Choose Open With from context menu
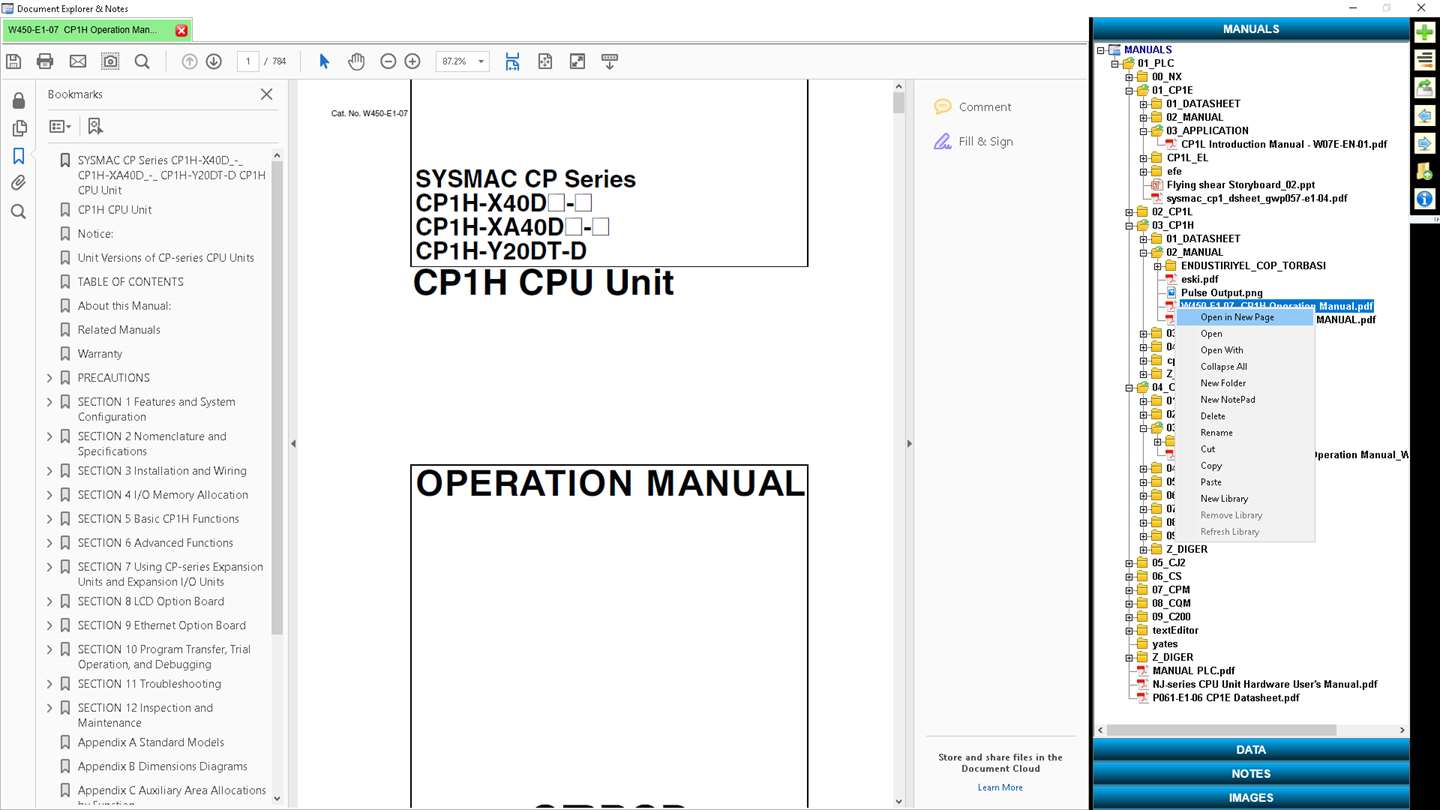Screen dimensions: 1440x810 (1244, 350)
